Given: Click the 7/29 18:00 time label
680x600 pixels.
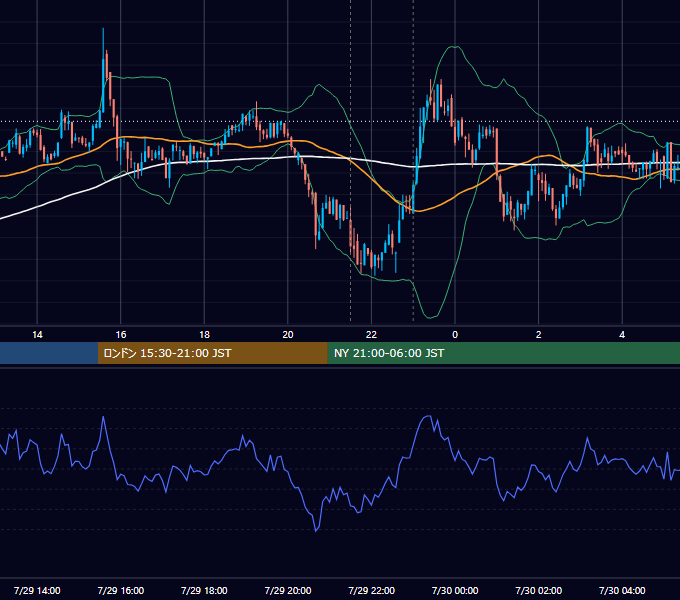Looking at the screenshot, I should (204, 590).
